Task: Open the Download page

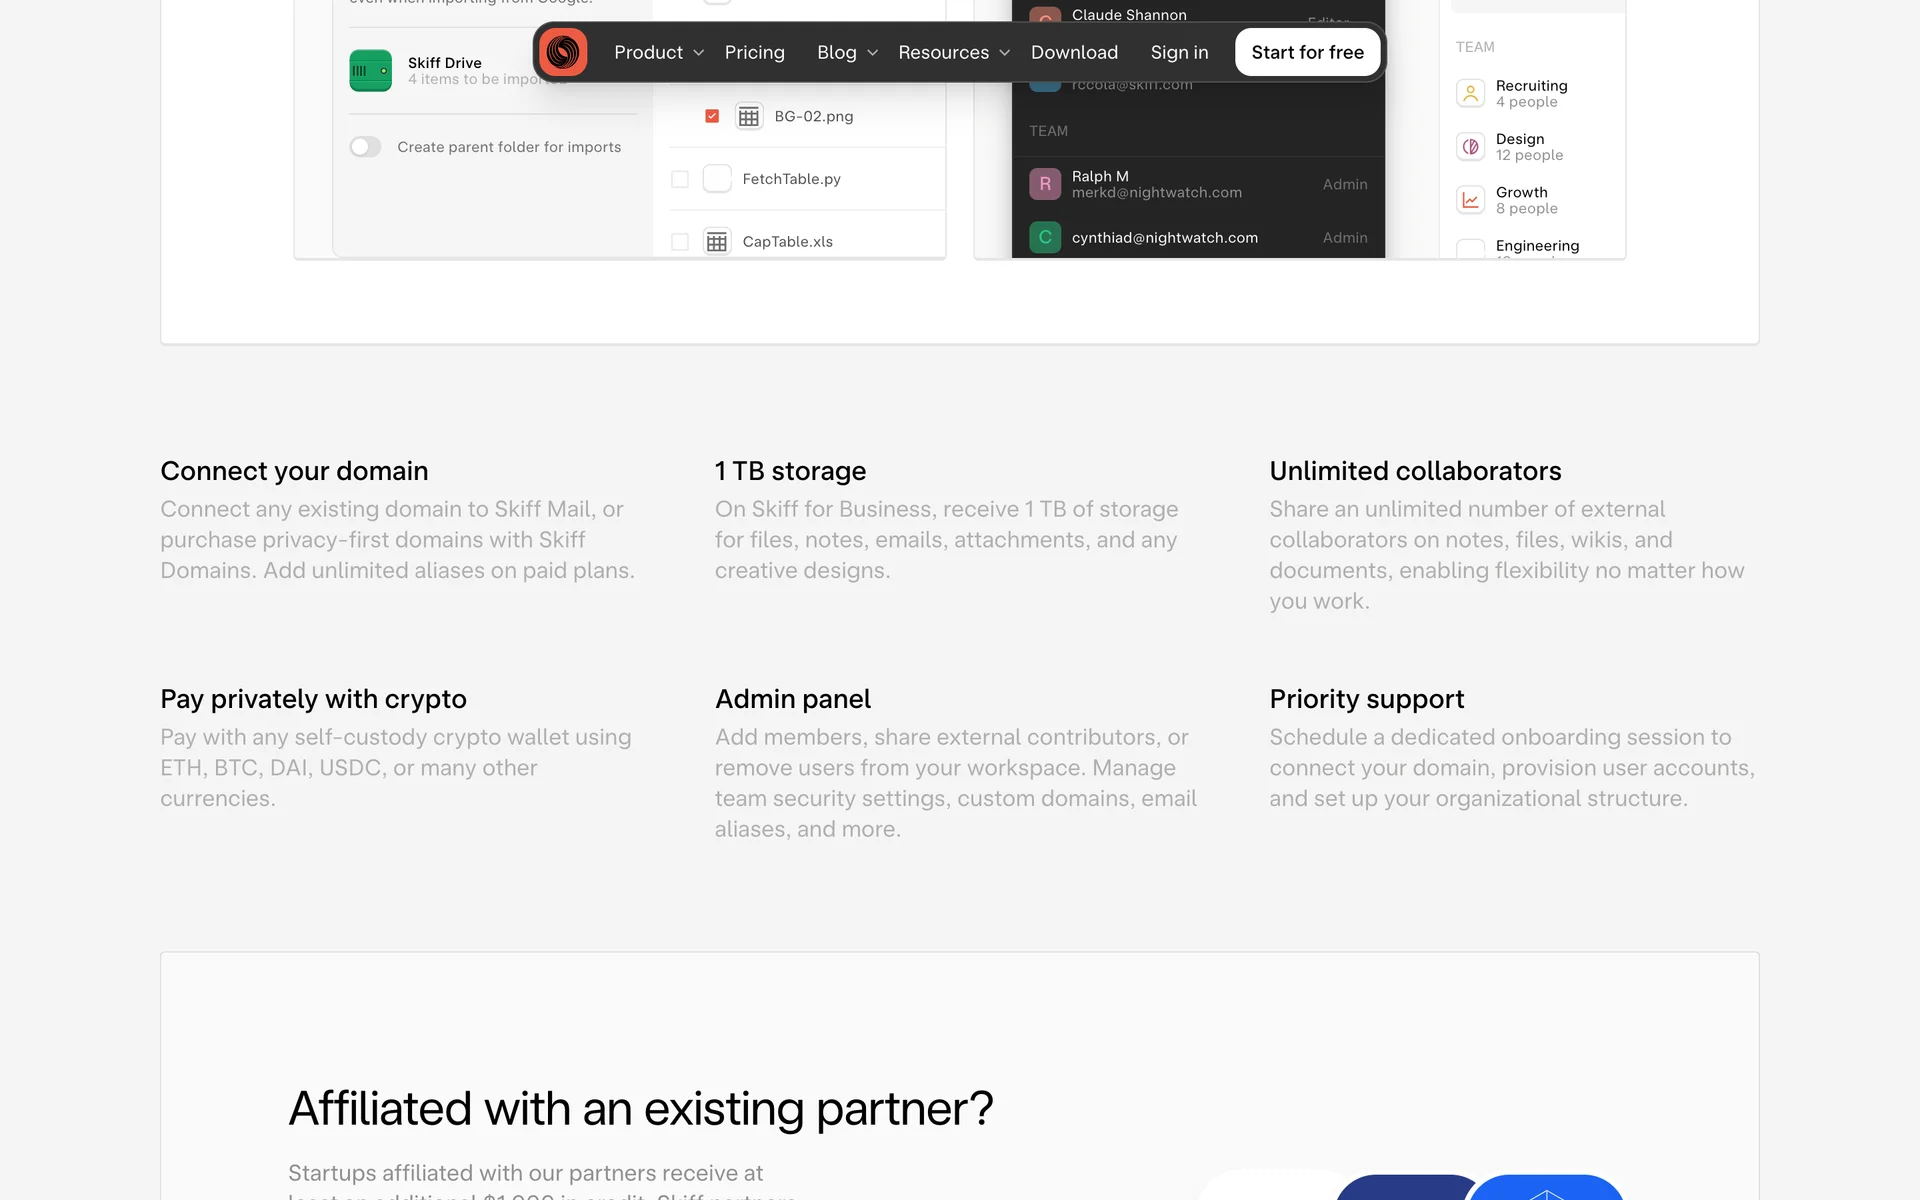Action: 1074,52
